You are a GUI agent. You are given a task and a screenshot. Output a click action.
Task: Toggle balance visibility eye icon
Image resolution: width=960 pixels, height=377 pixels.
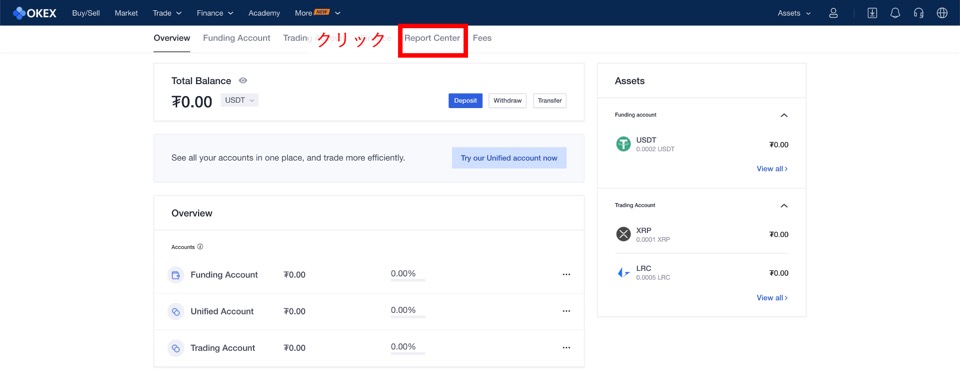coord(243,81)
